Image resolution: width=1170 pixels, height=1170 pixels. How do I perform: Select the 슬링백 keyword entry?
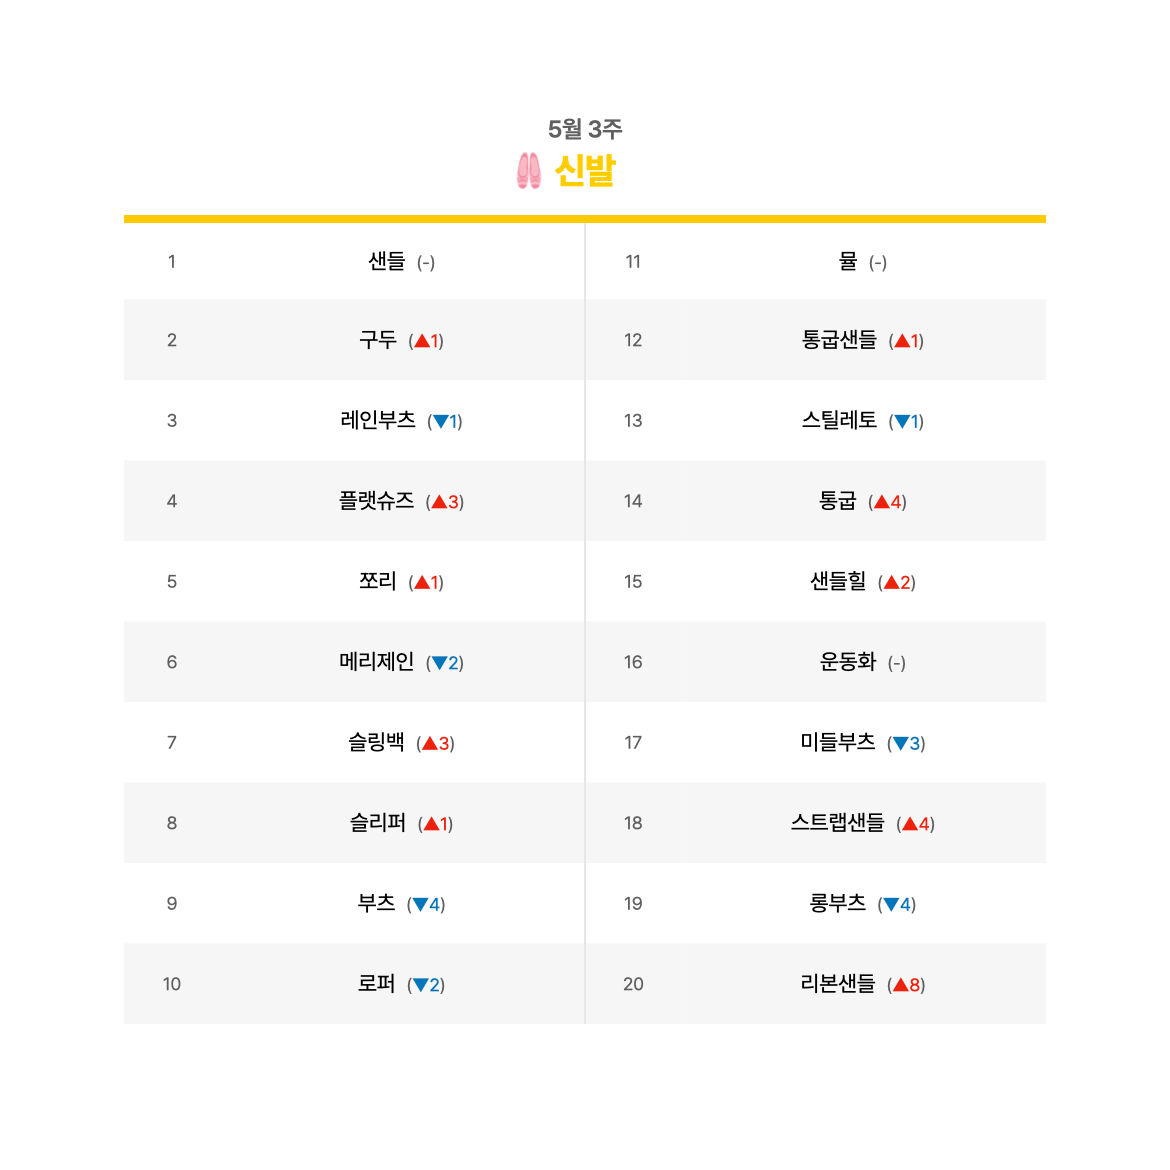(x=377, y=742)
